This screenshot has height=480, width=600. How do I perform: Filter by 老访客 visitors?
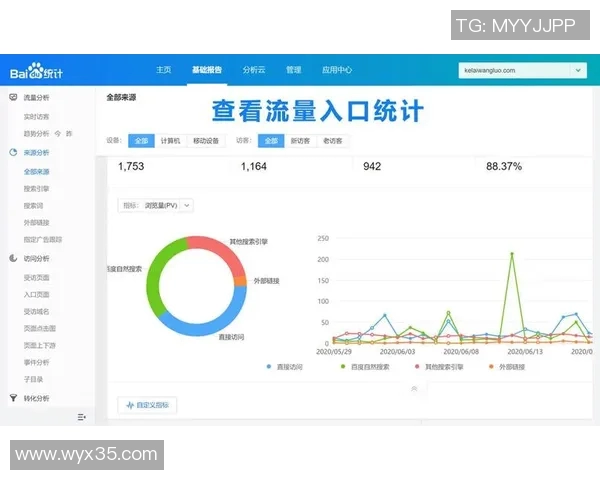pos(333,141)
